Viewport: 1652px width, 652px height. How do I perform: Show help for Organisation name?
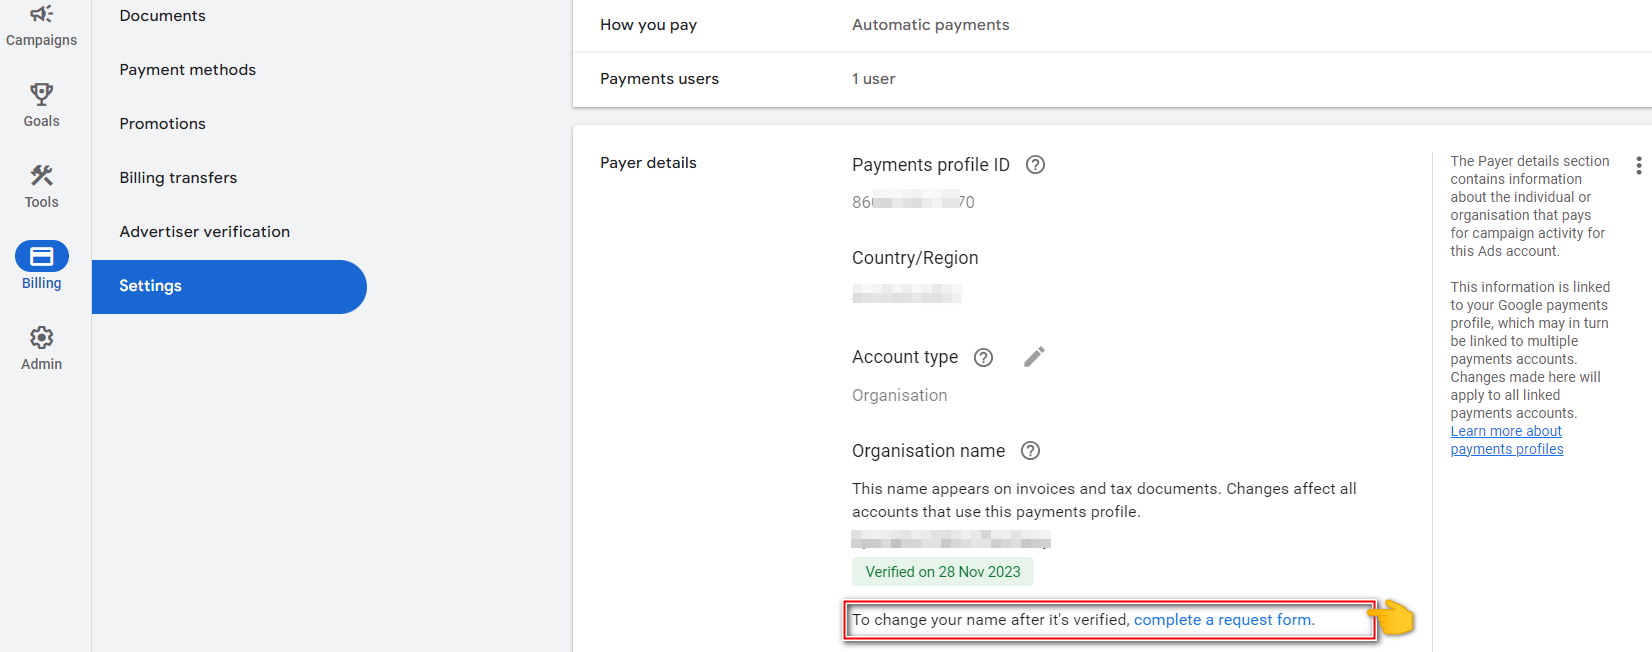pyautogui.click(x=1031, y=451)
